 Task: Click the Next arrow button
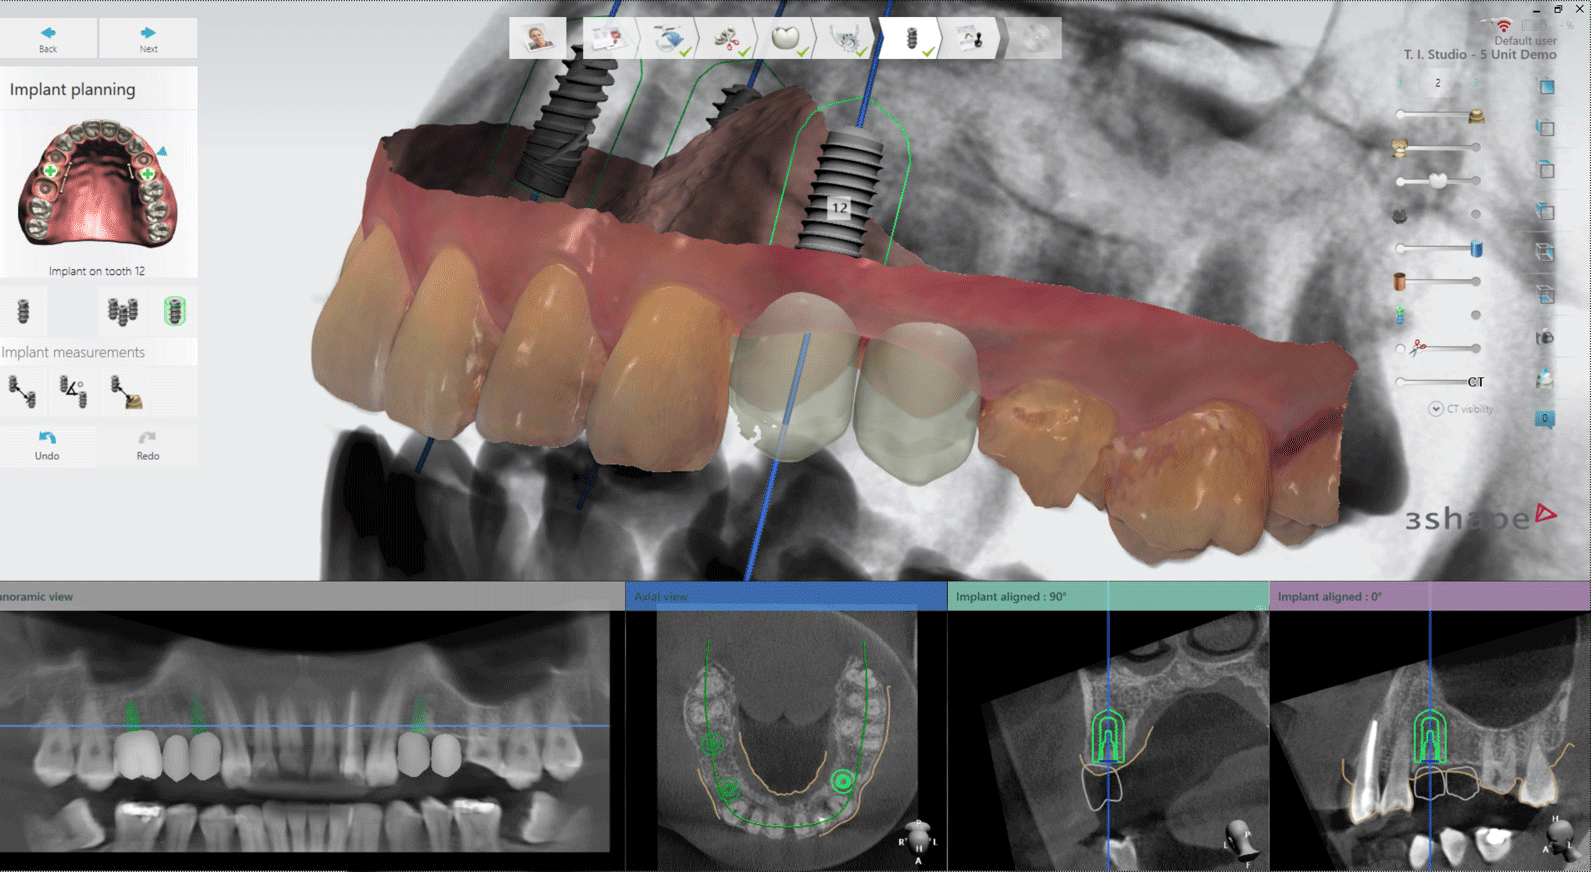[148, 39]
